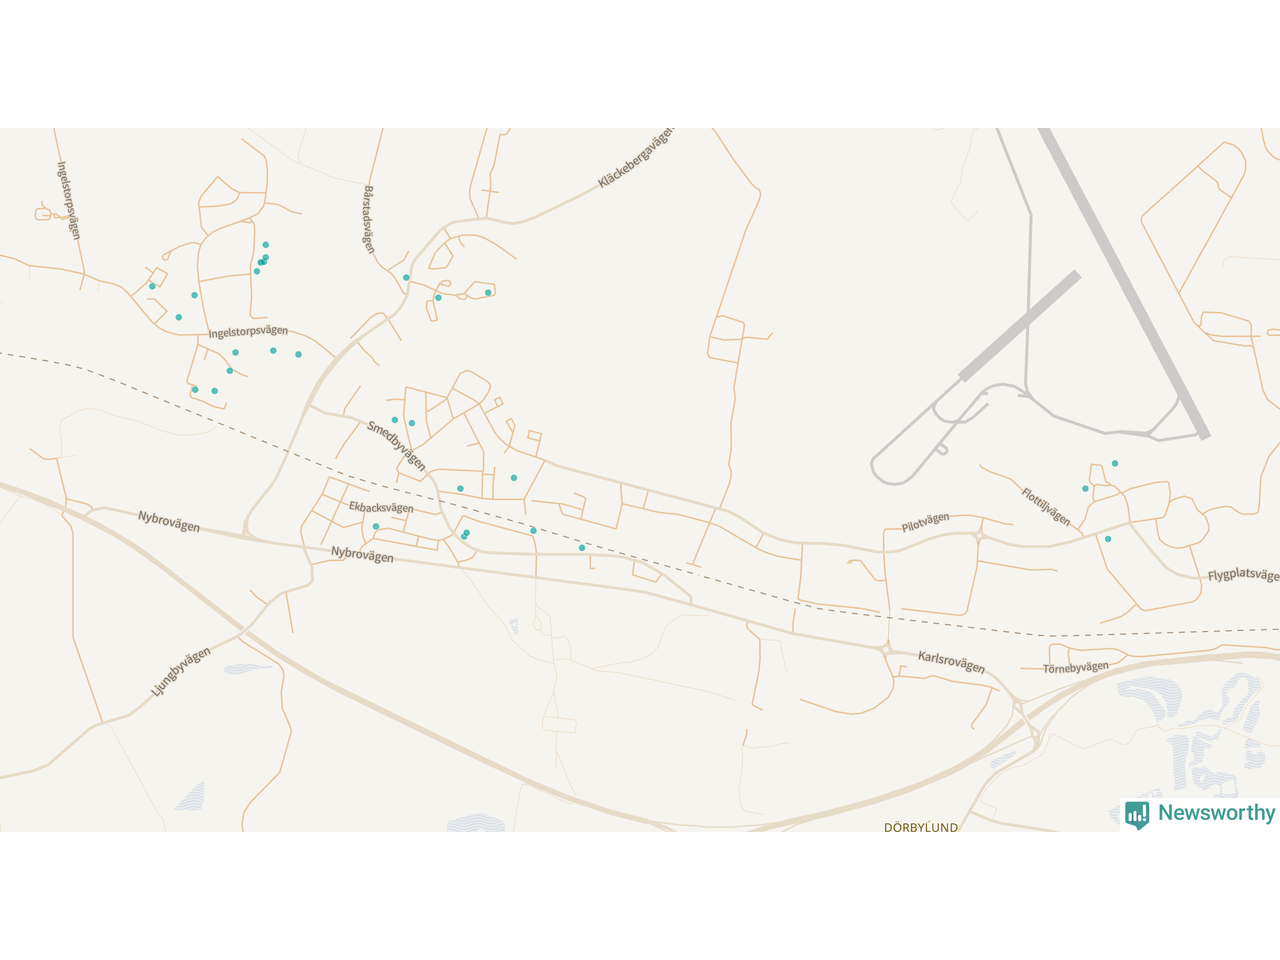This screenshot has height=960, width=1280.
Task: Click the Newsworthy bar chart logo icon
Action: [x=1137, y=815]
